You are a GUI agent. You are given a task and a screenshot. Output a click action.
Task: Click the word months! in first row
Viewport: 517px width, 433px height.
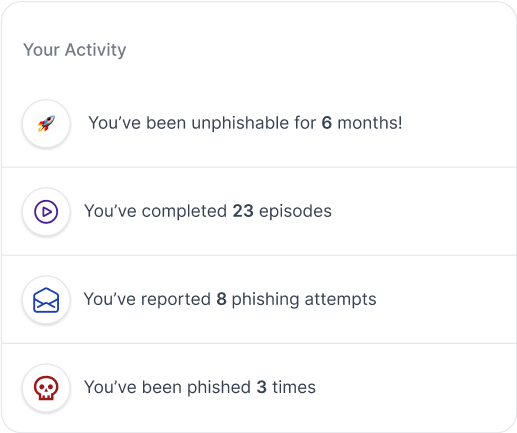[x=370, y=123]
